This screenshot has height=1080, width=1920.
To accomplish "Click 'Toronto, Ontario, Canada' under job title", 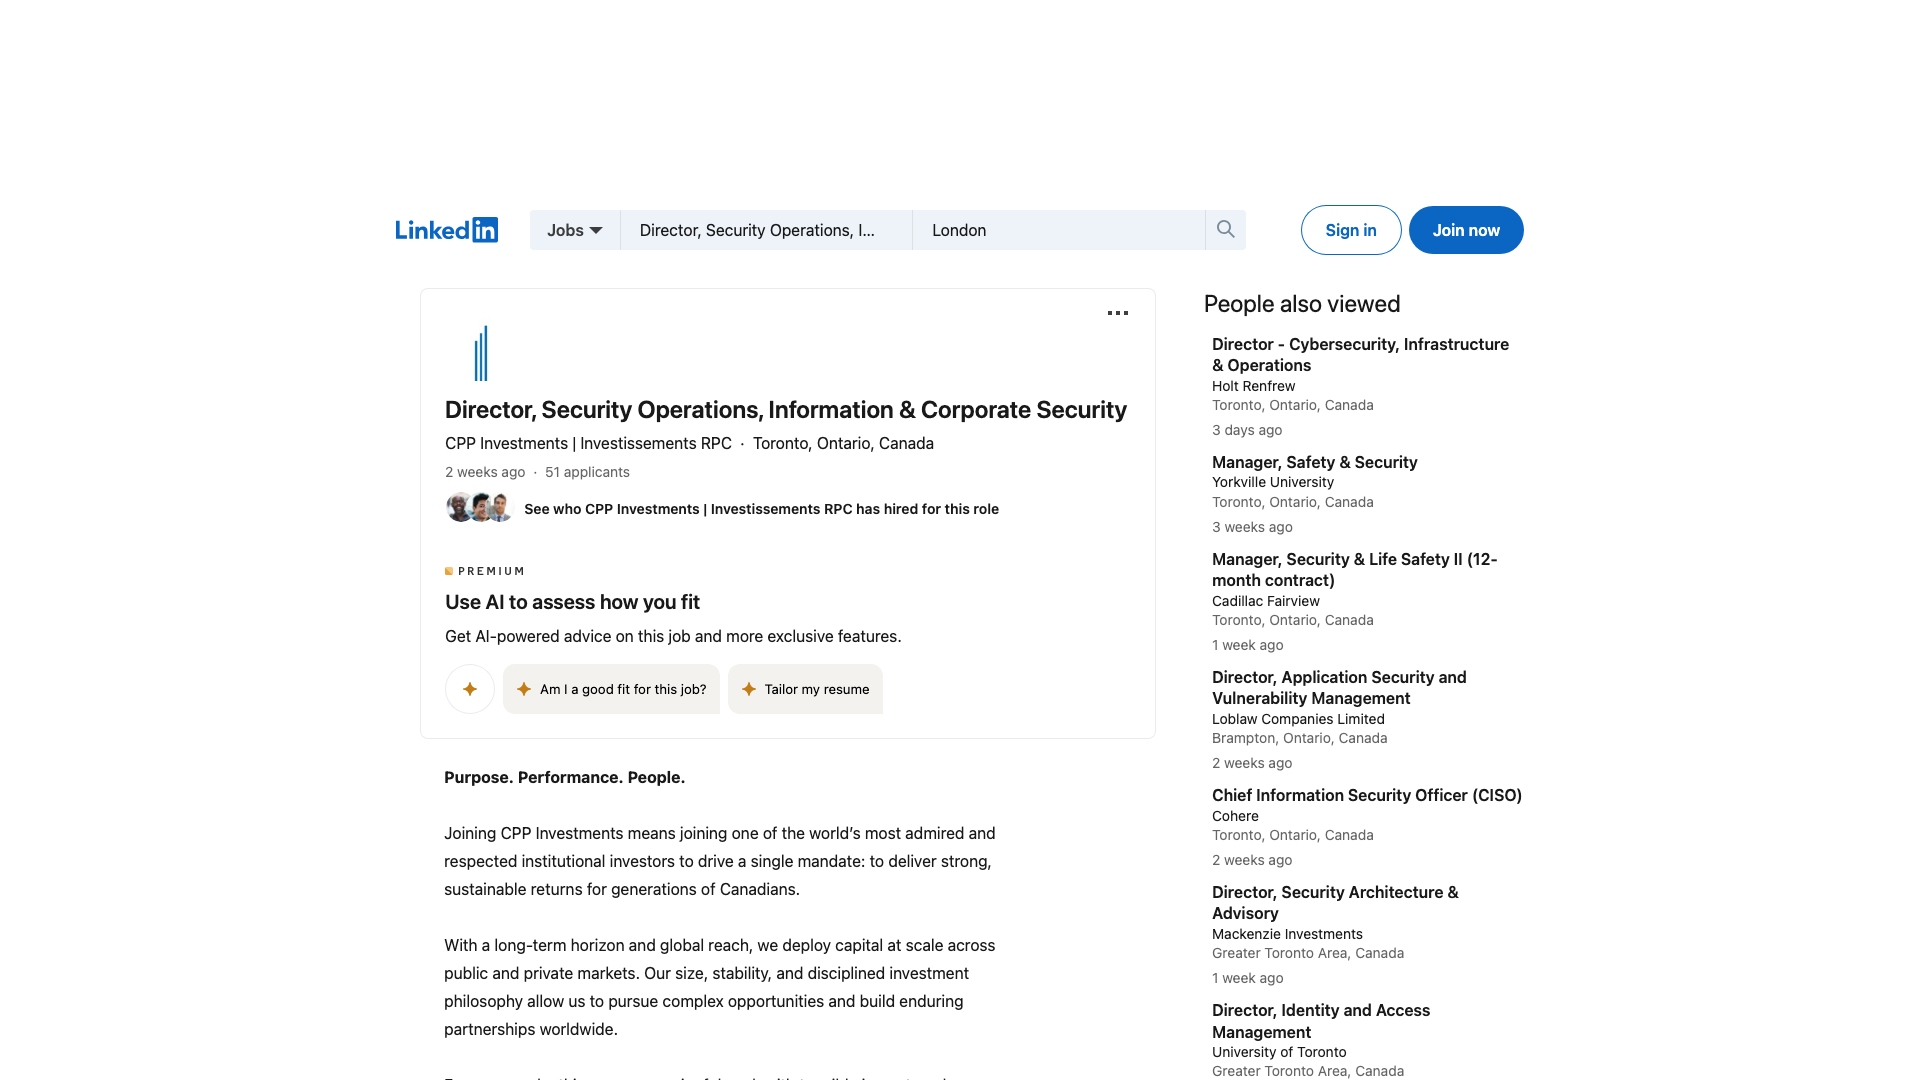I will coord(843,443).
